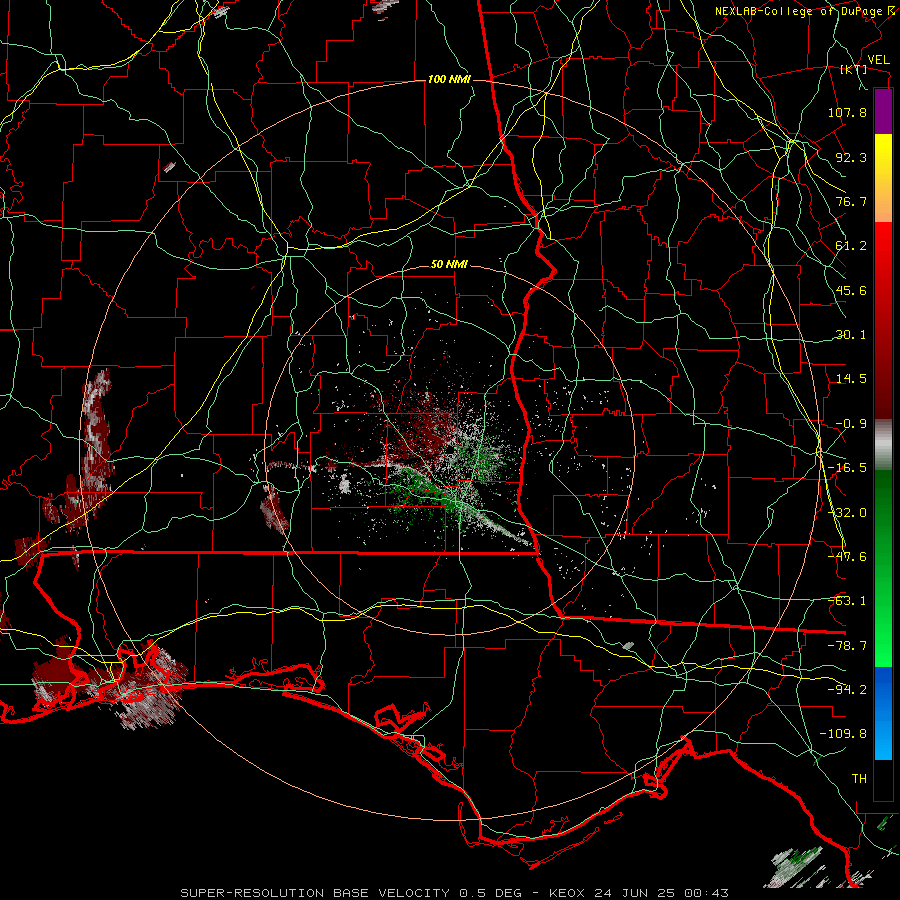900x900 pixels.
Task: Click the VEL legend title
Action: pos(878,60)
